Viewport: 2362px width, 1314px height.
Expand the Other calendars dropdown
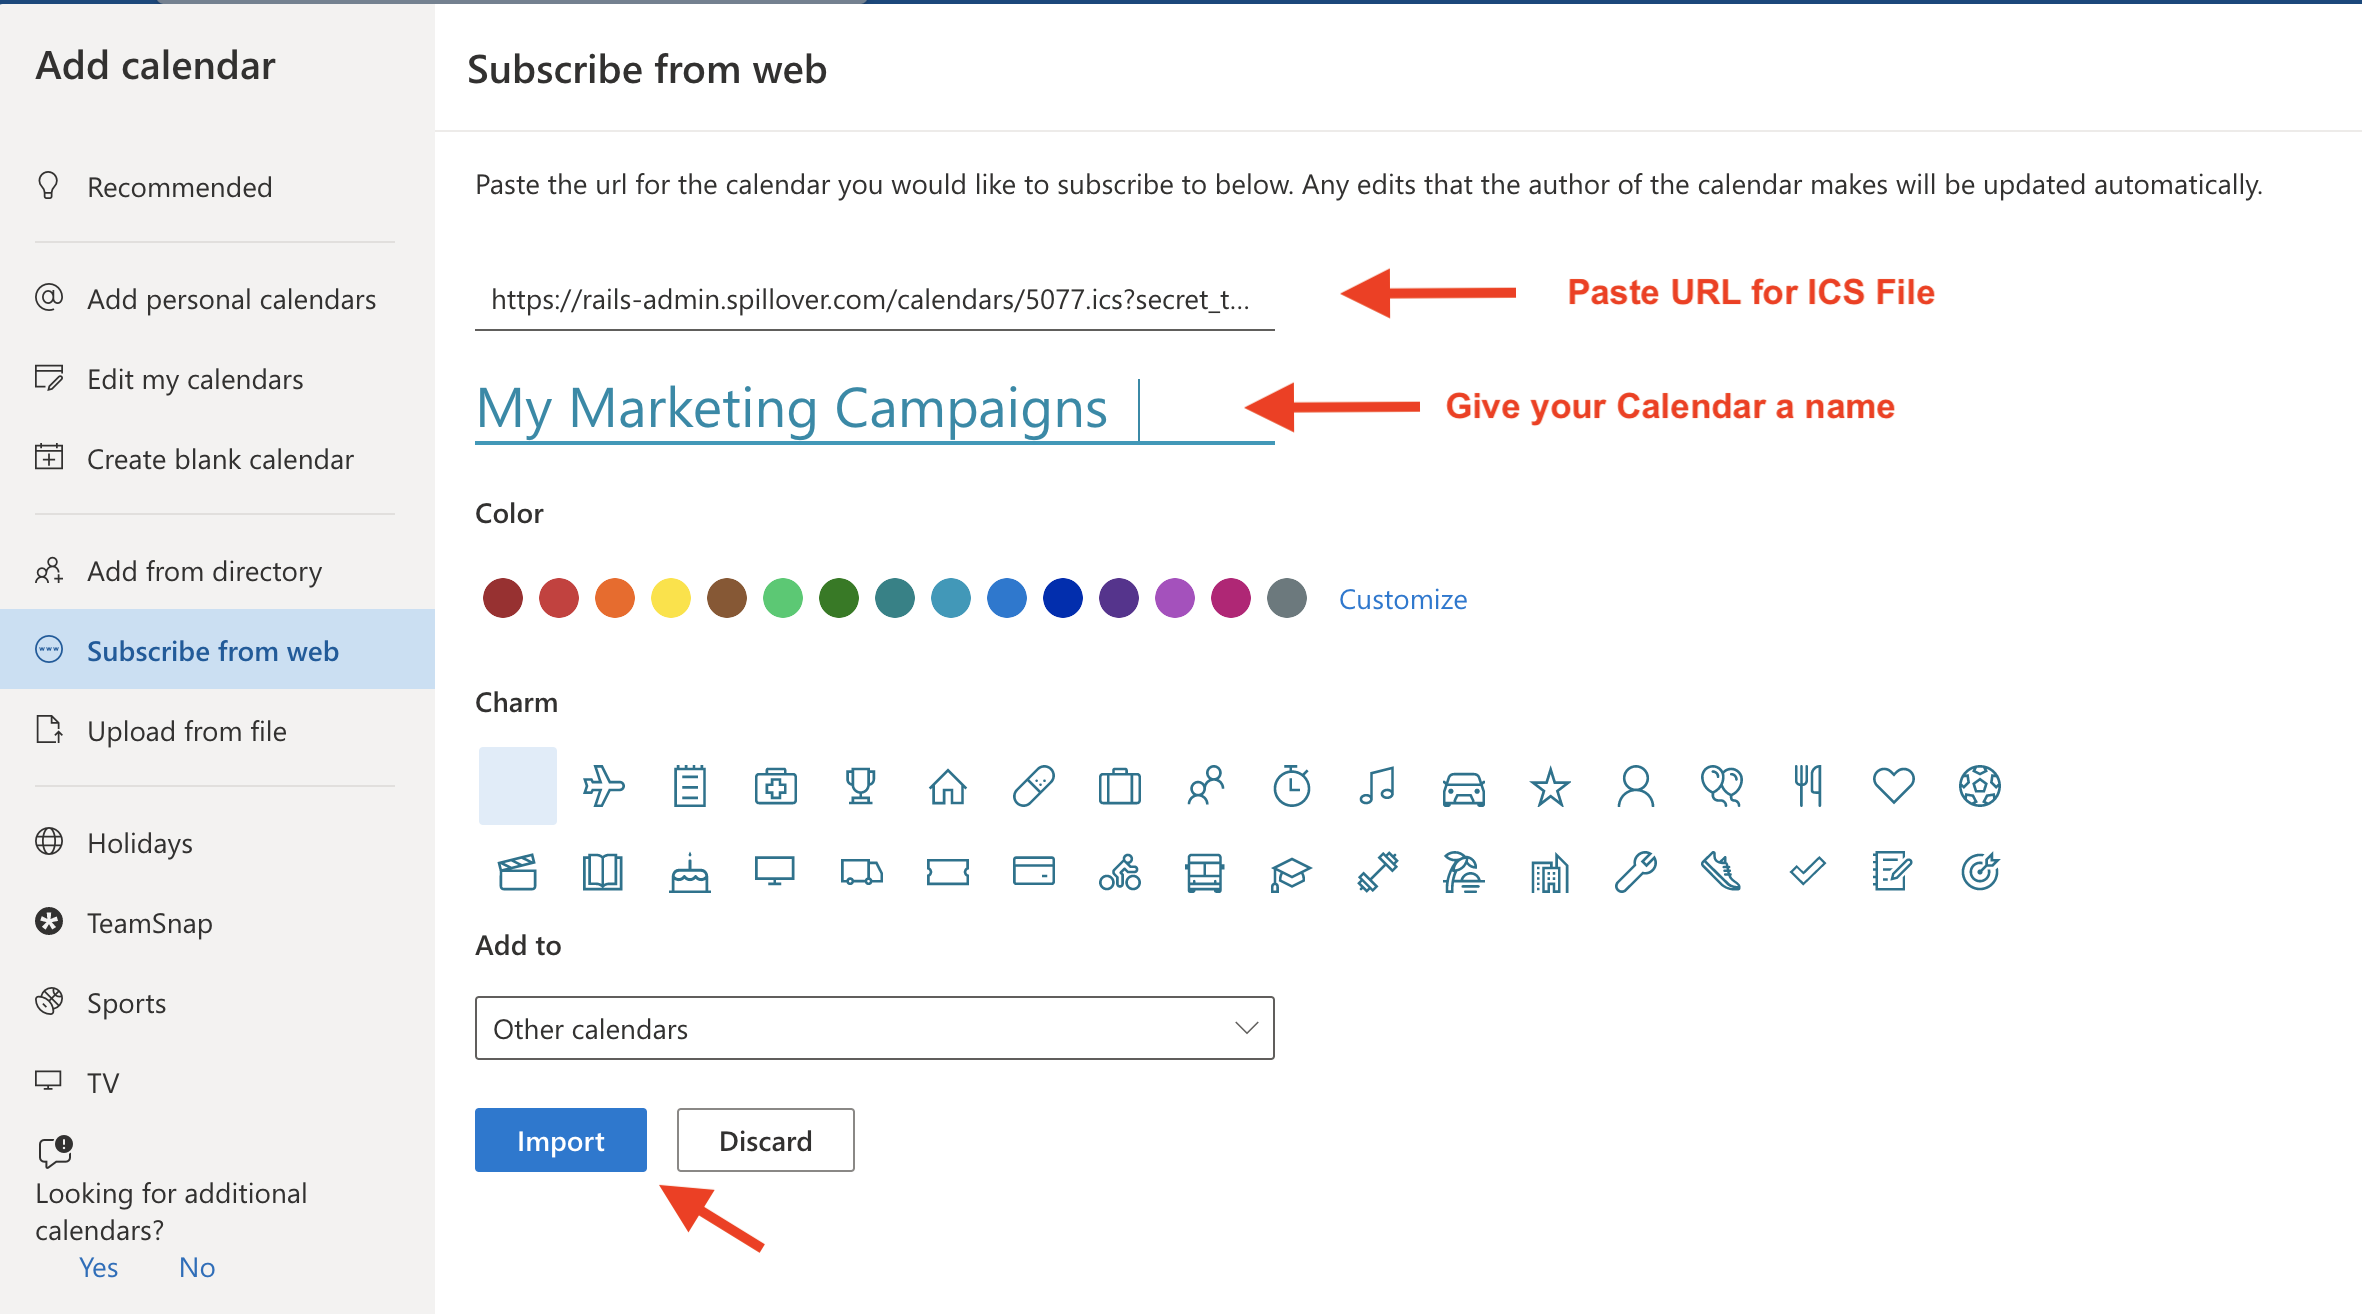click(875, 1028)
